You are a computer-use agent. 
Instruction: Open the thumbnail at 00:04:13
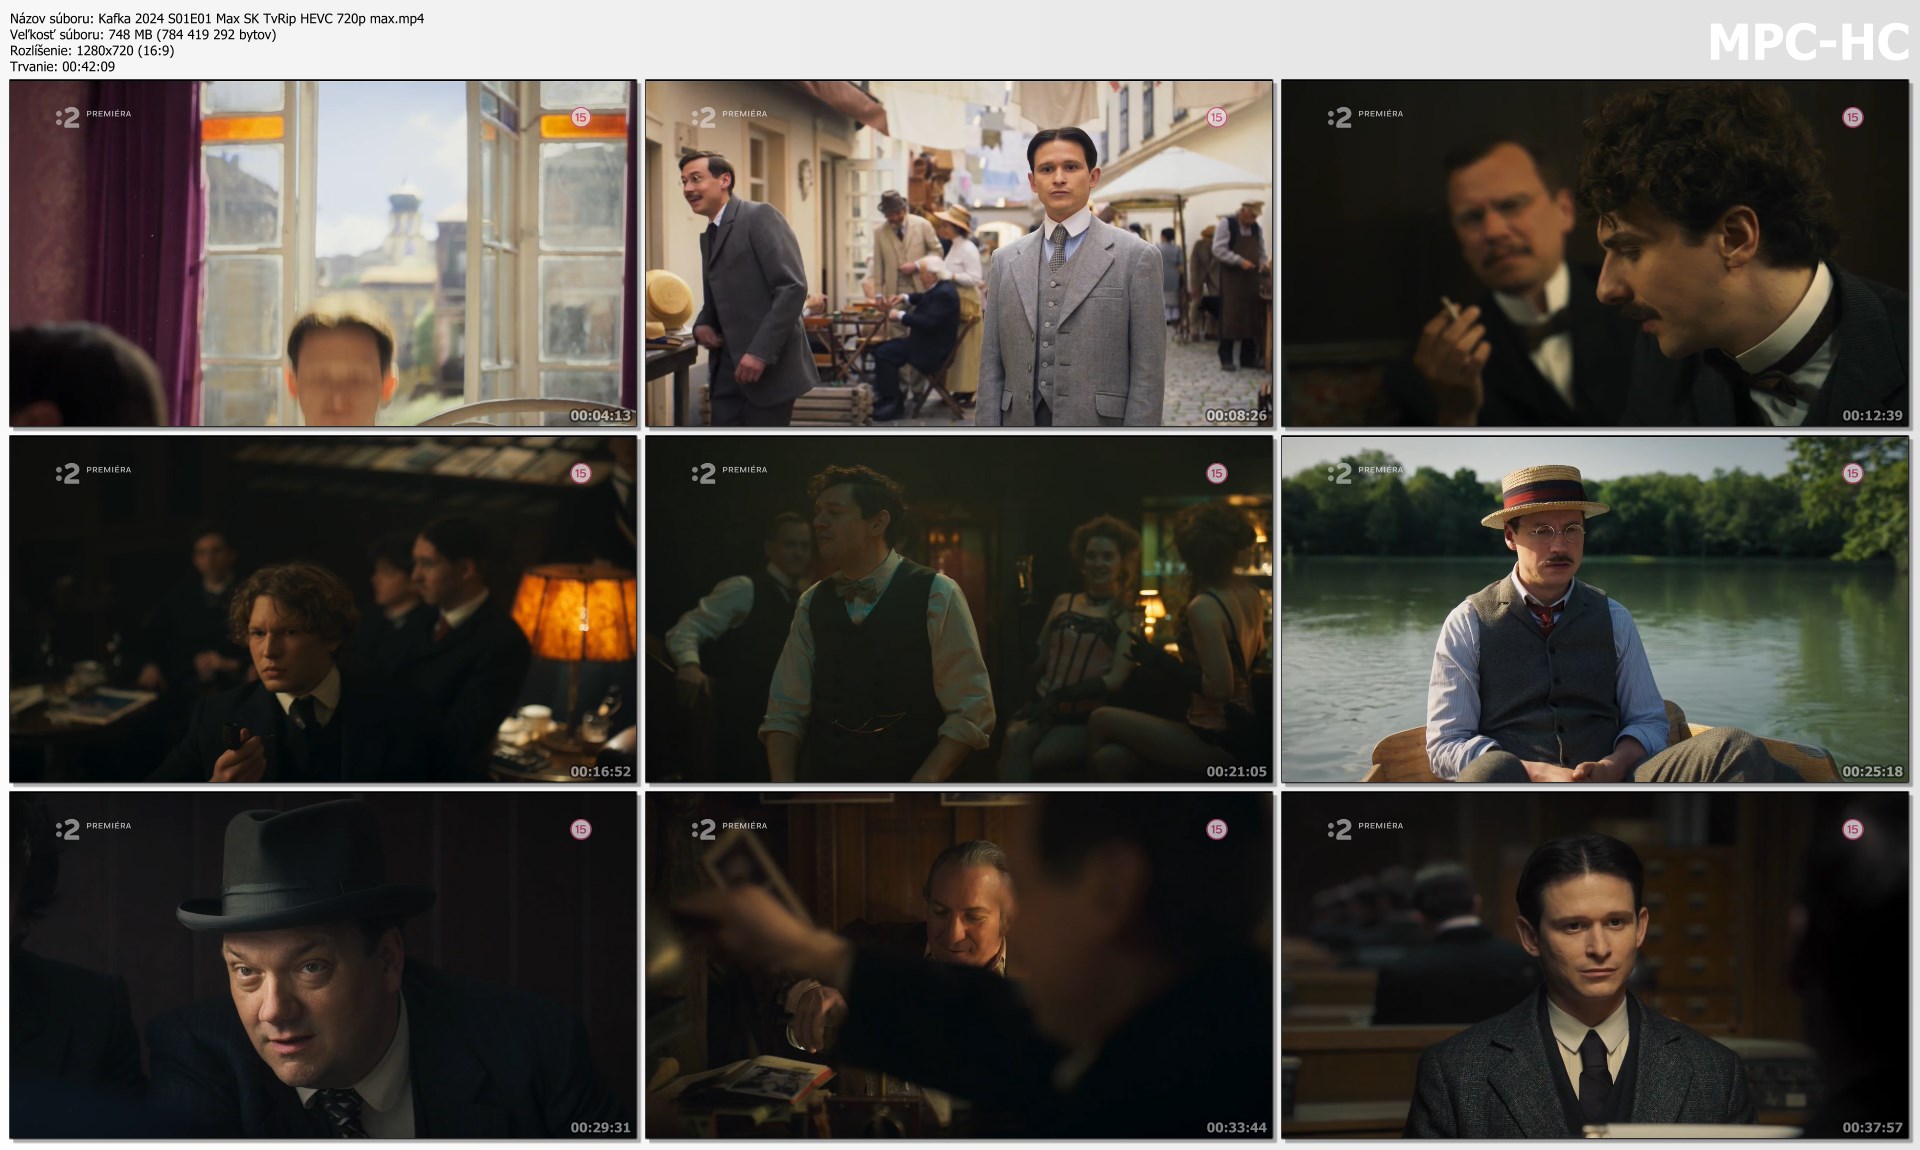(x=323, y=254)
